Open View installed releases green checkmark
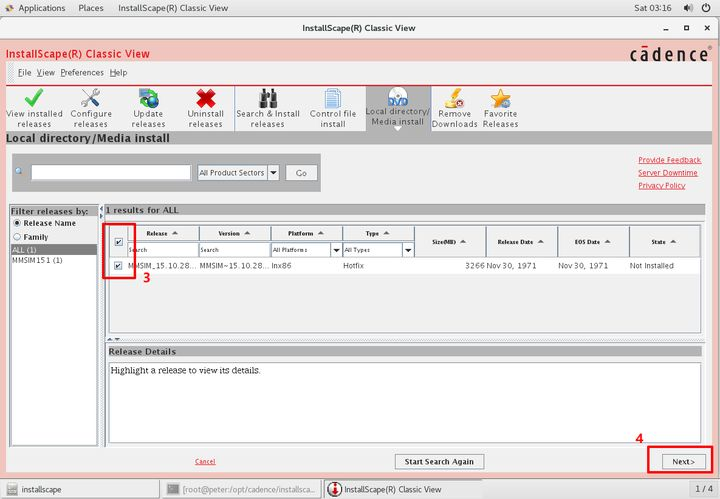 pyautogui.click(x=34, y=98)
